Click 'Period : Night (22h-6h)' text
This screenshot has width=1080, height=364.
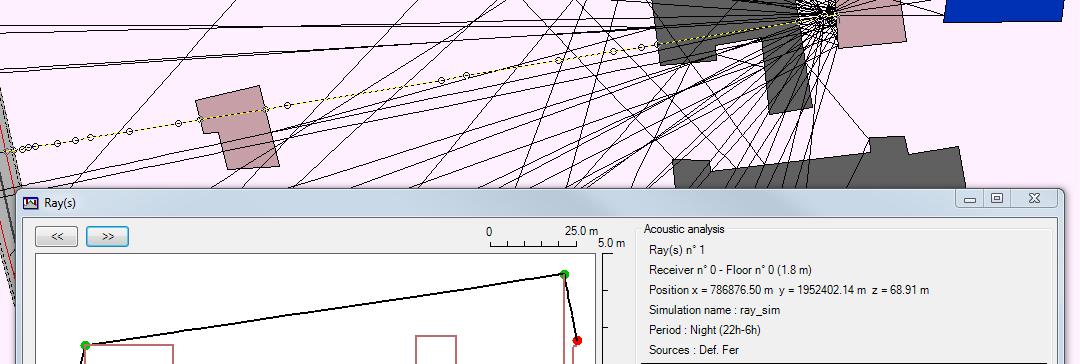pyautogui.click(x=705, y=330)
